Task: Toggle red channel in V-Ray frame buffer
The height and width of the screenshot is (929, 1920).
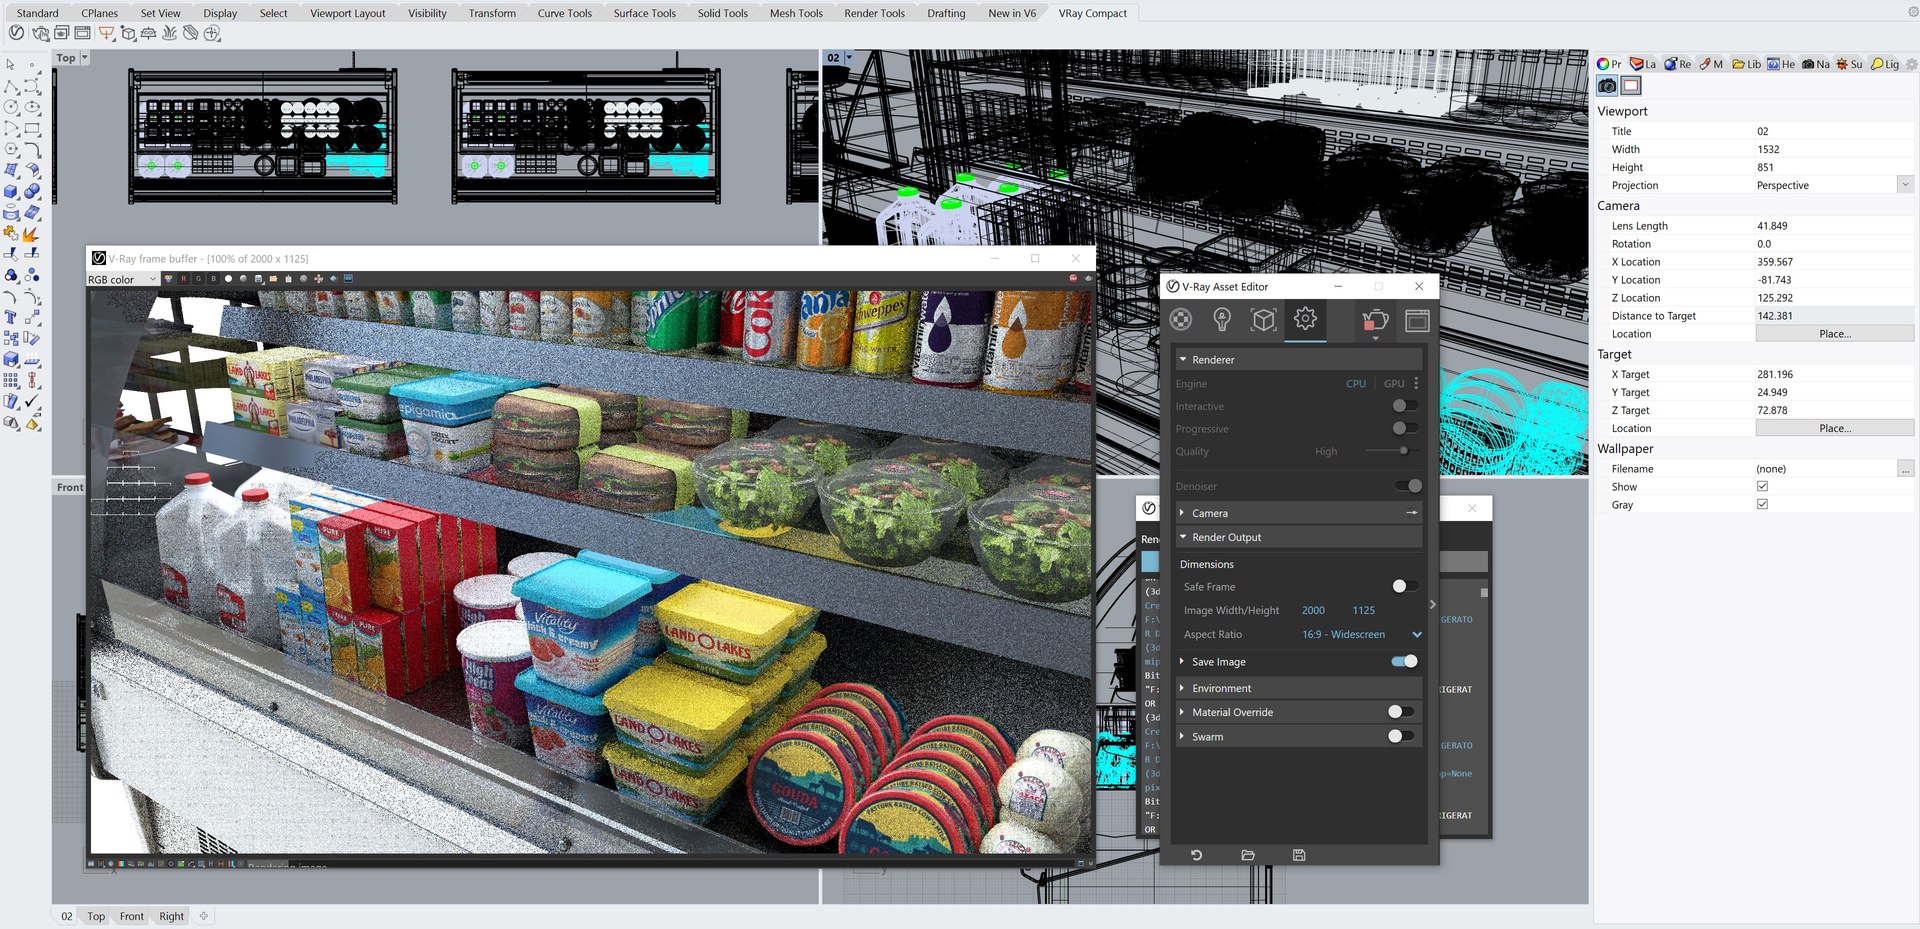Action: (x=183, y=279)
